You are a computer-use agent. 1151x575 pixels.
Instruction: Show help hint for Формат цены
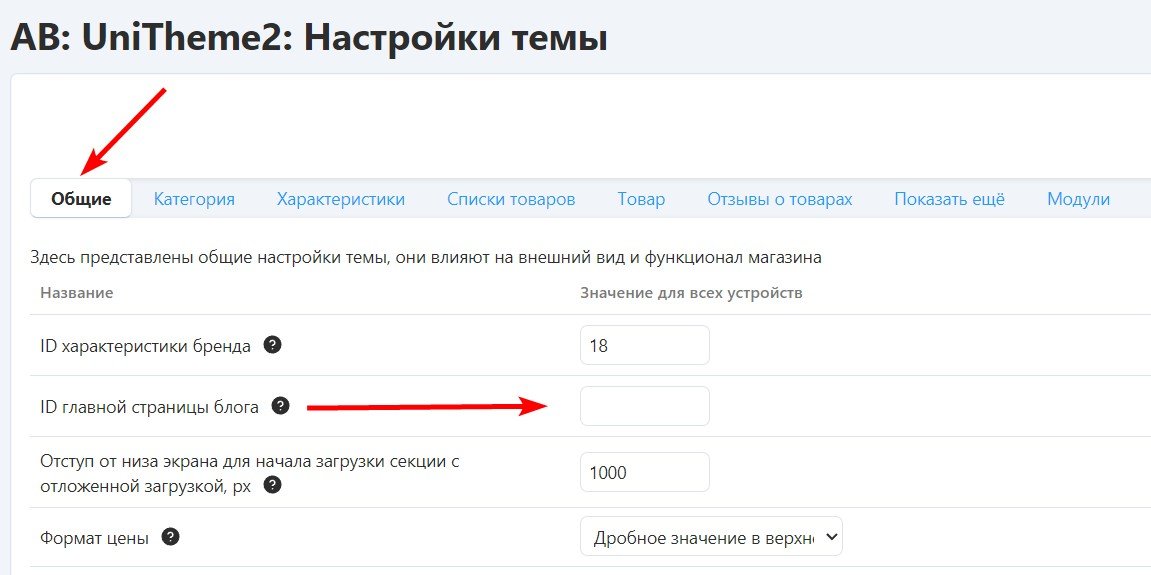click(x=171, y=537)
